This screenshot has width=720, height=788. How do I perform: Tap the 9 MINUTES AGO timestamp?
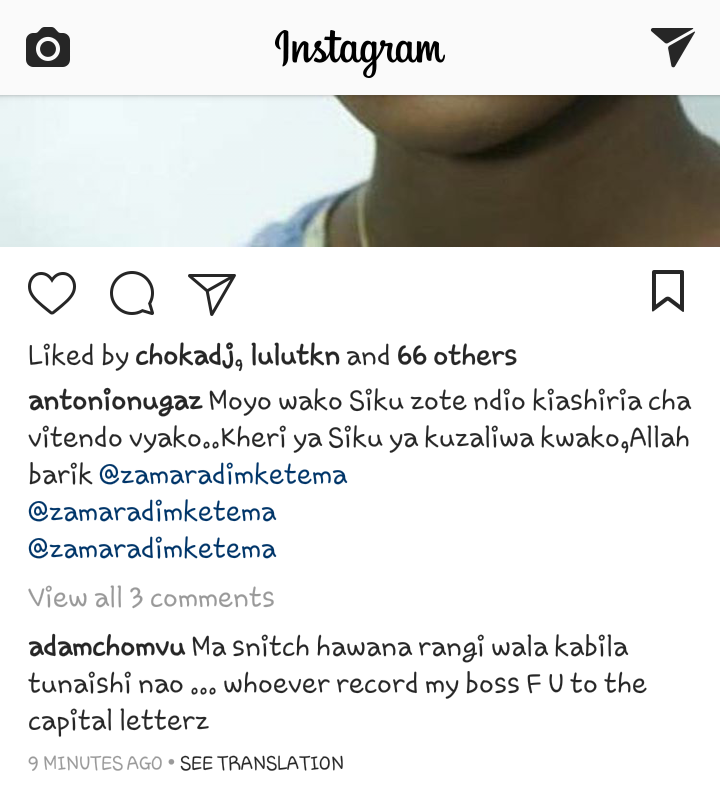(95, 763)
